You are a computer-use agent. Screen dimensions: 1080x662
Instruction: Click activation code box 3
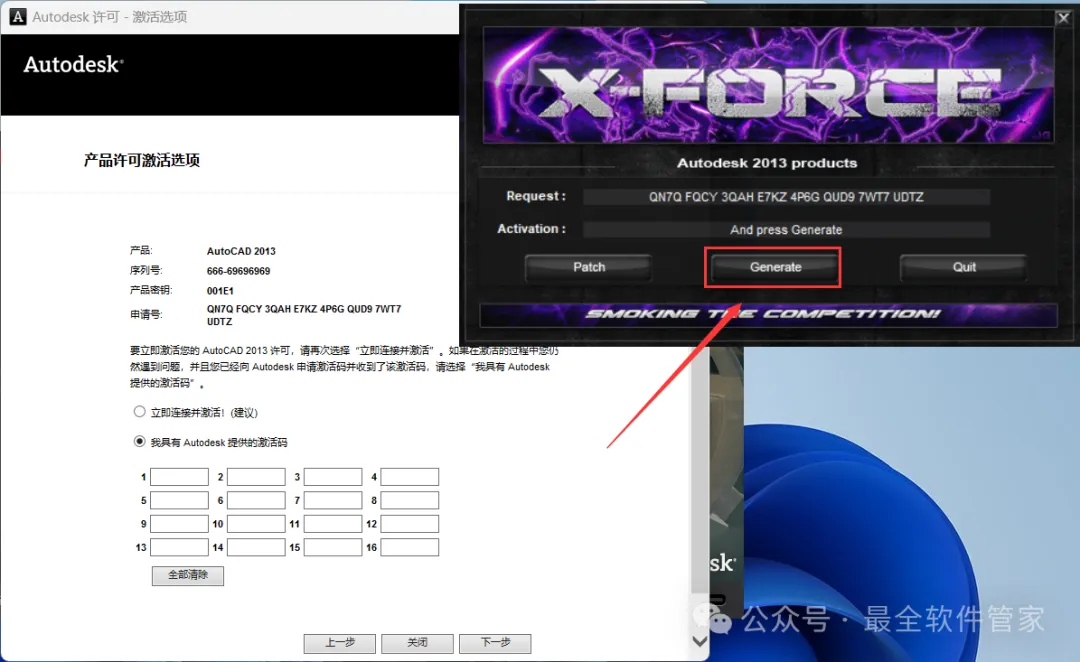(333, 477)
